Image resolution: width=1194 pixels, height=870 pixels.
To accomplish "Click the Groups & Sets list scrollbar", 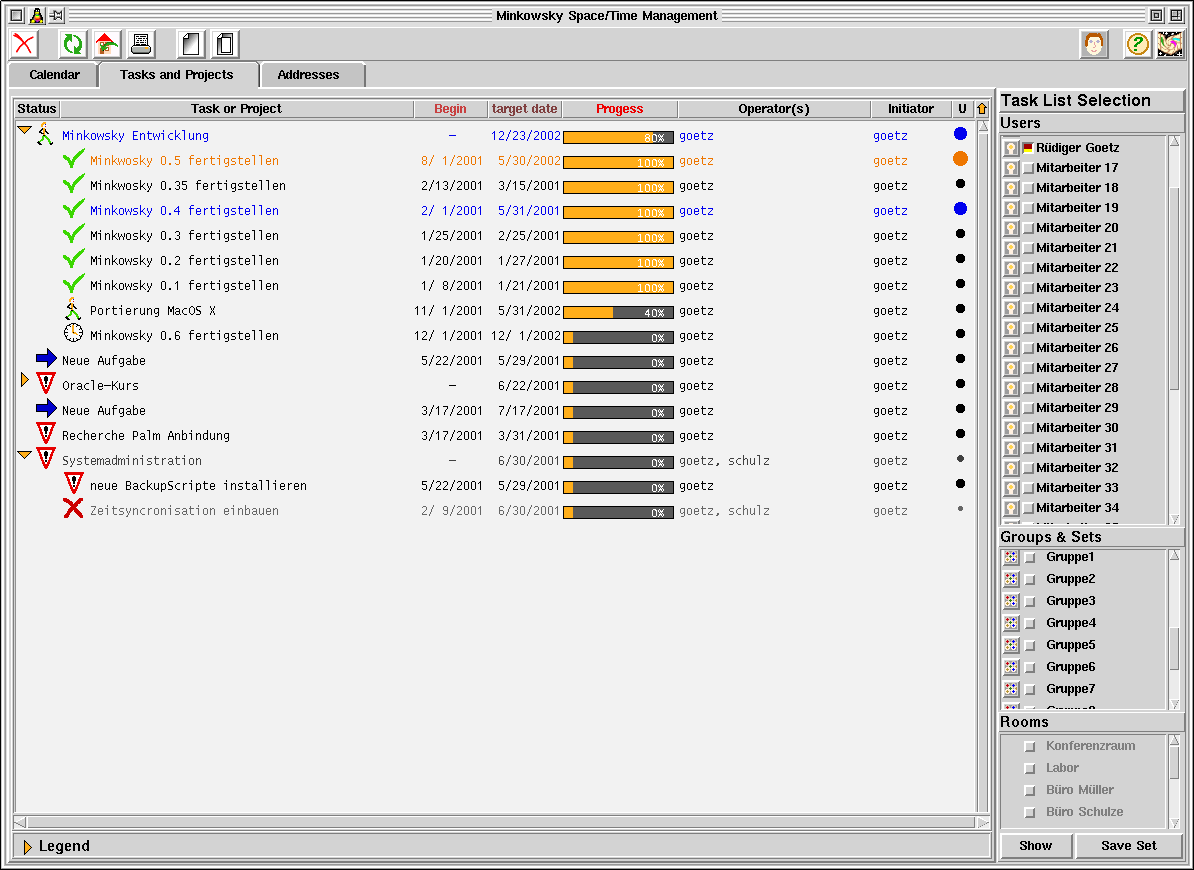I will point(1174,629).
